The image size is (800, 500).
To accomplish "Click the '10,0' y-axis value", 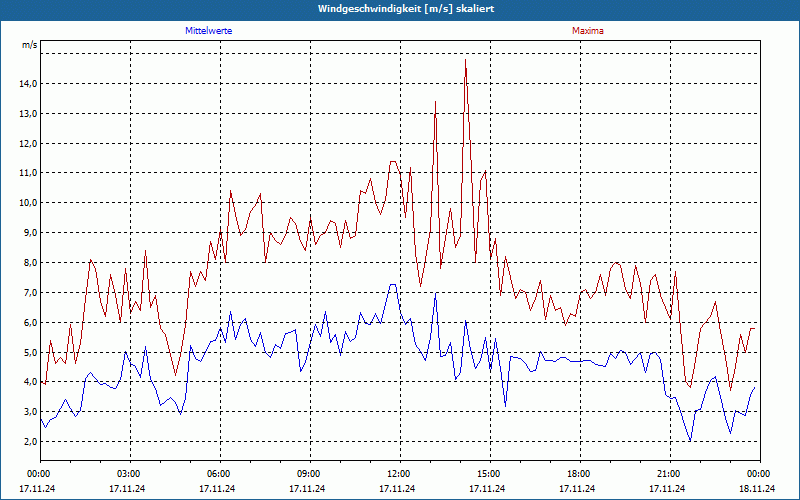I will 28,203.
